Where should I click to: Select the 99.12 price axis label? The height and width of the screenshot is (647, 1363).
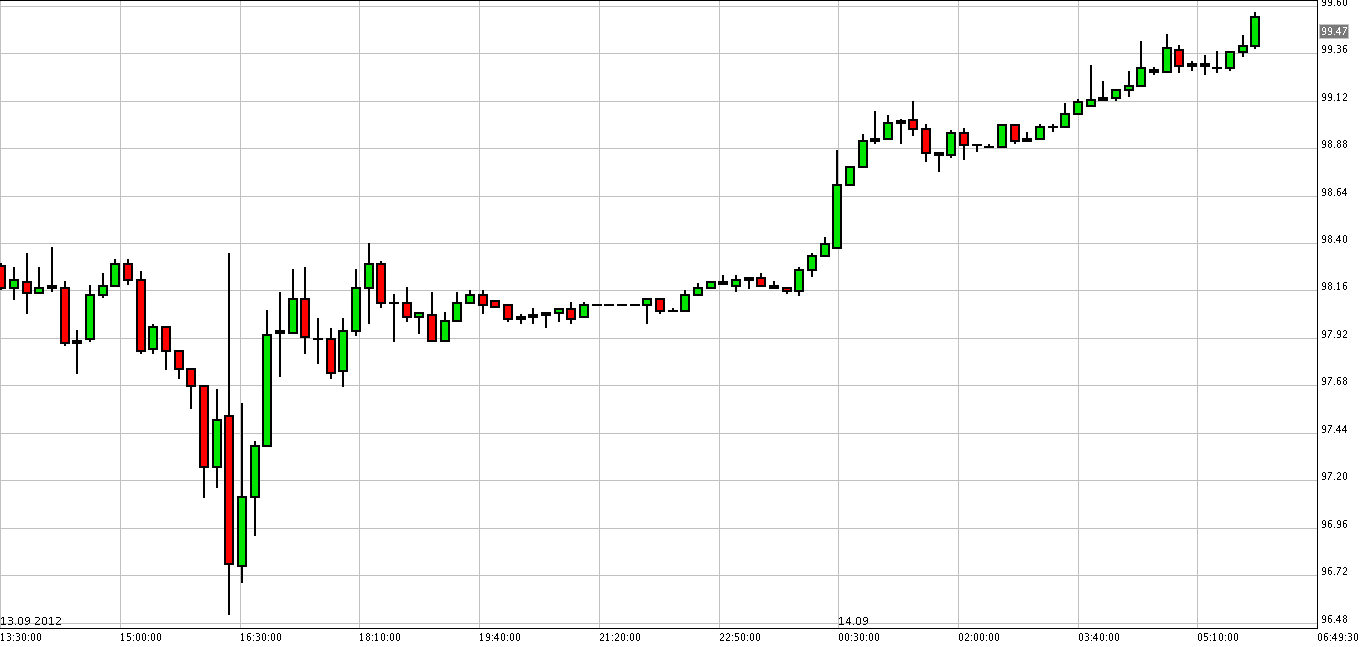coord(1334,97)
